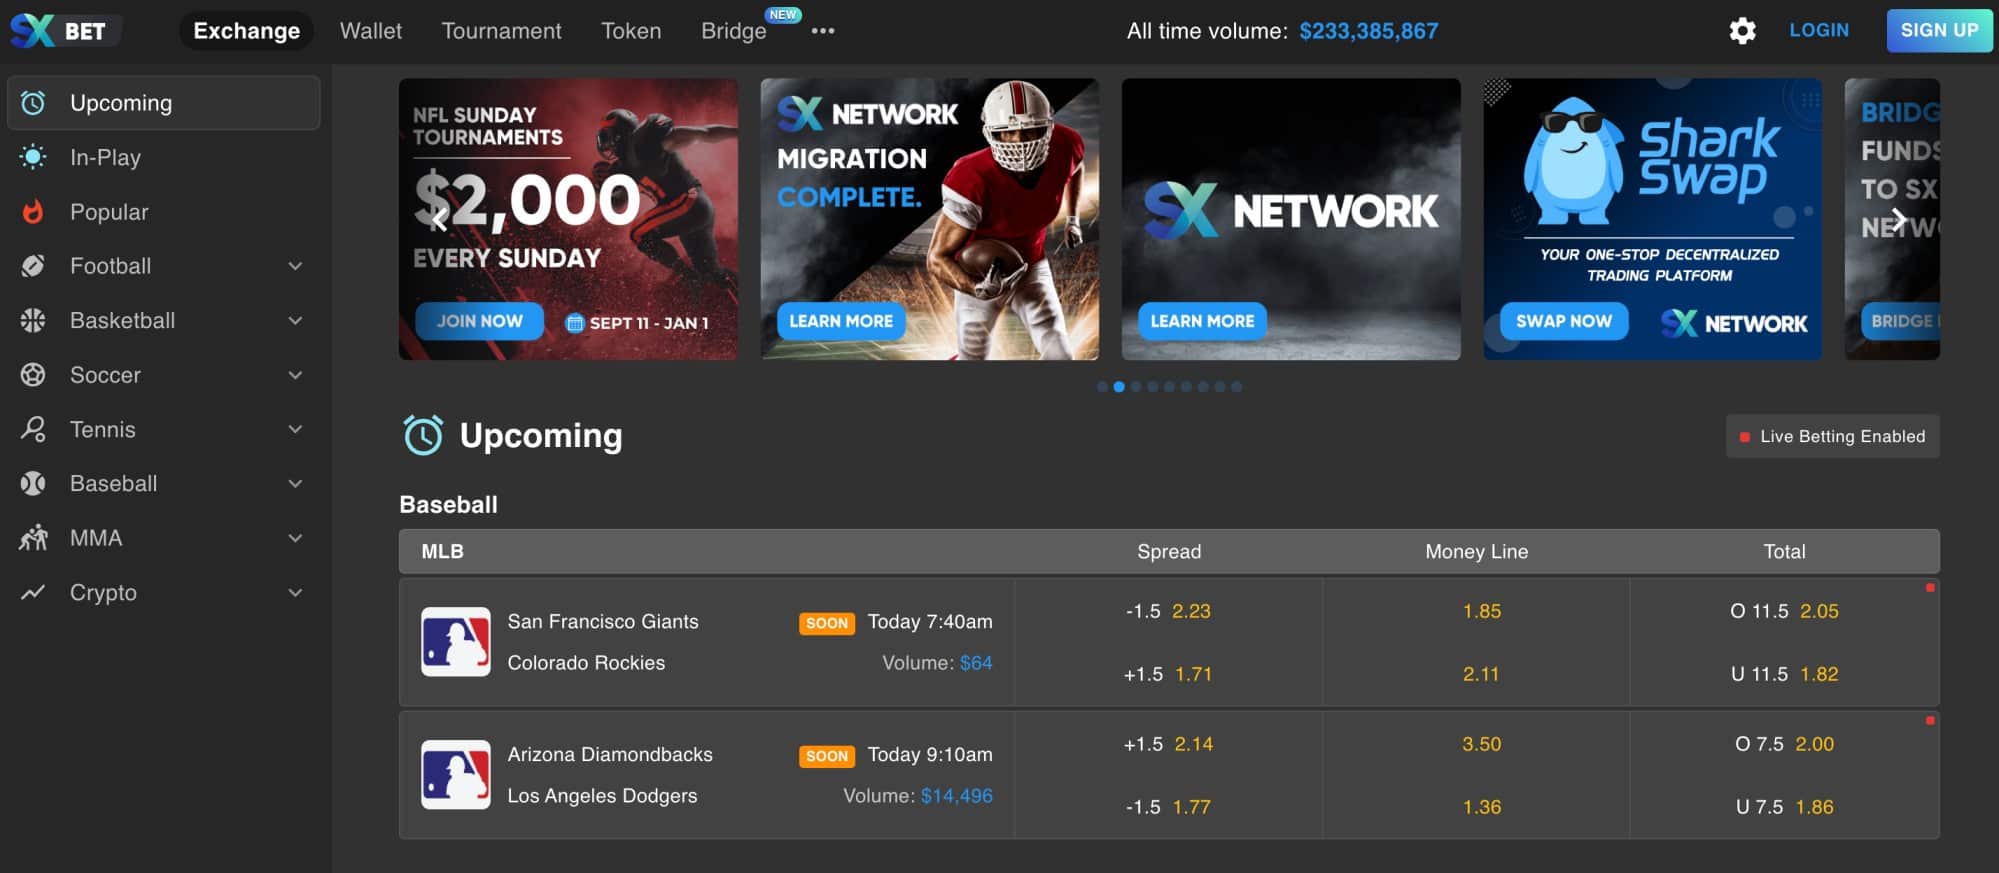The height and width of the screenshot is (873, 1999).
Task: Open the Token tab
Action: [x=631, y=31]
